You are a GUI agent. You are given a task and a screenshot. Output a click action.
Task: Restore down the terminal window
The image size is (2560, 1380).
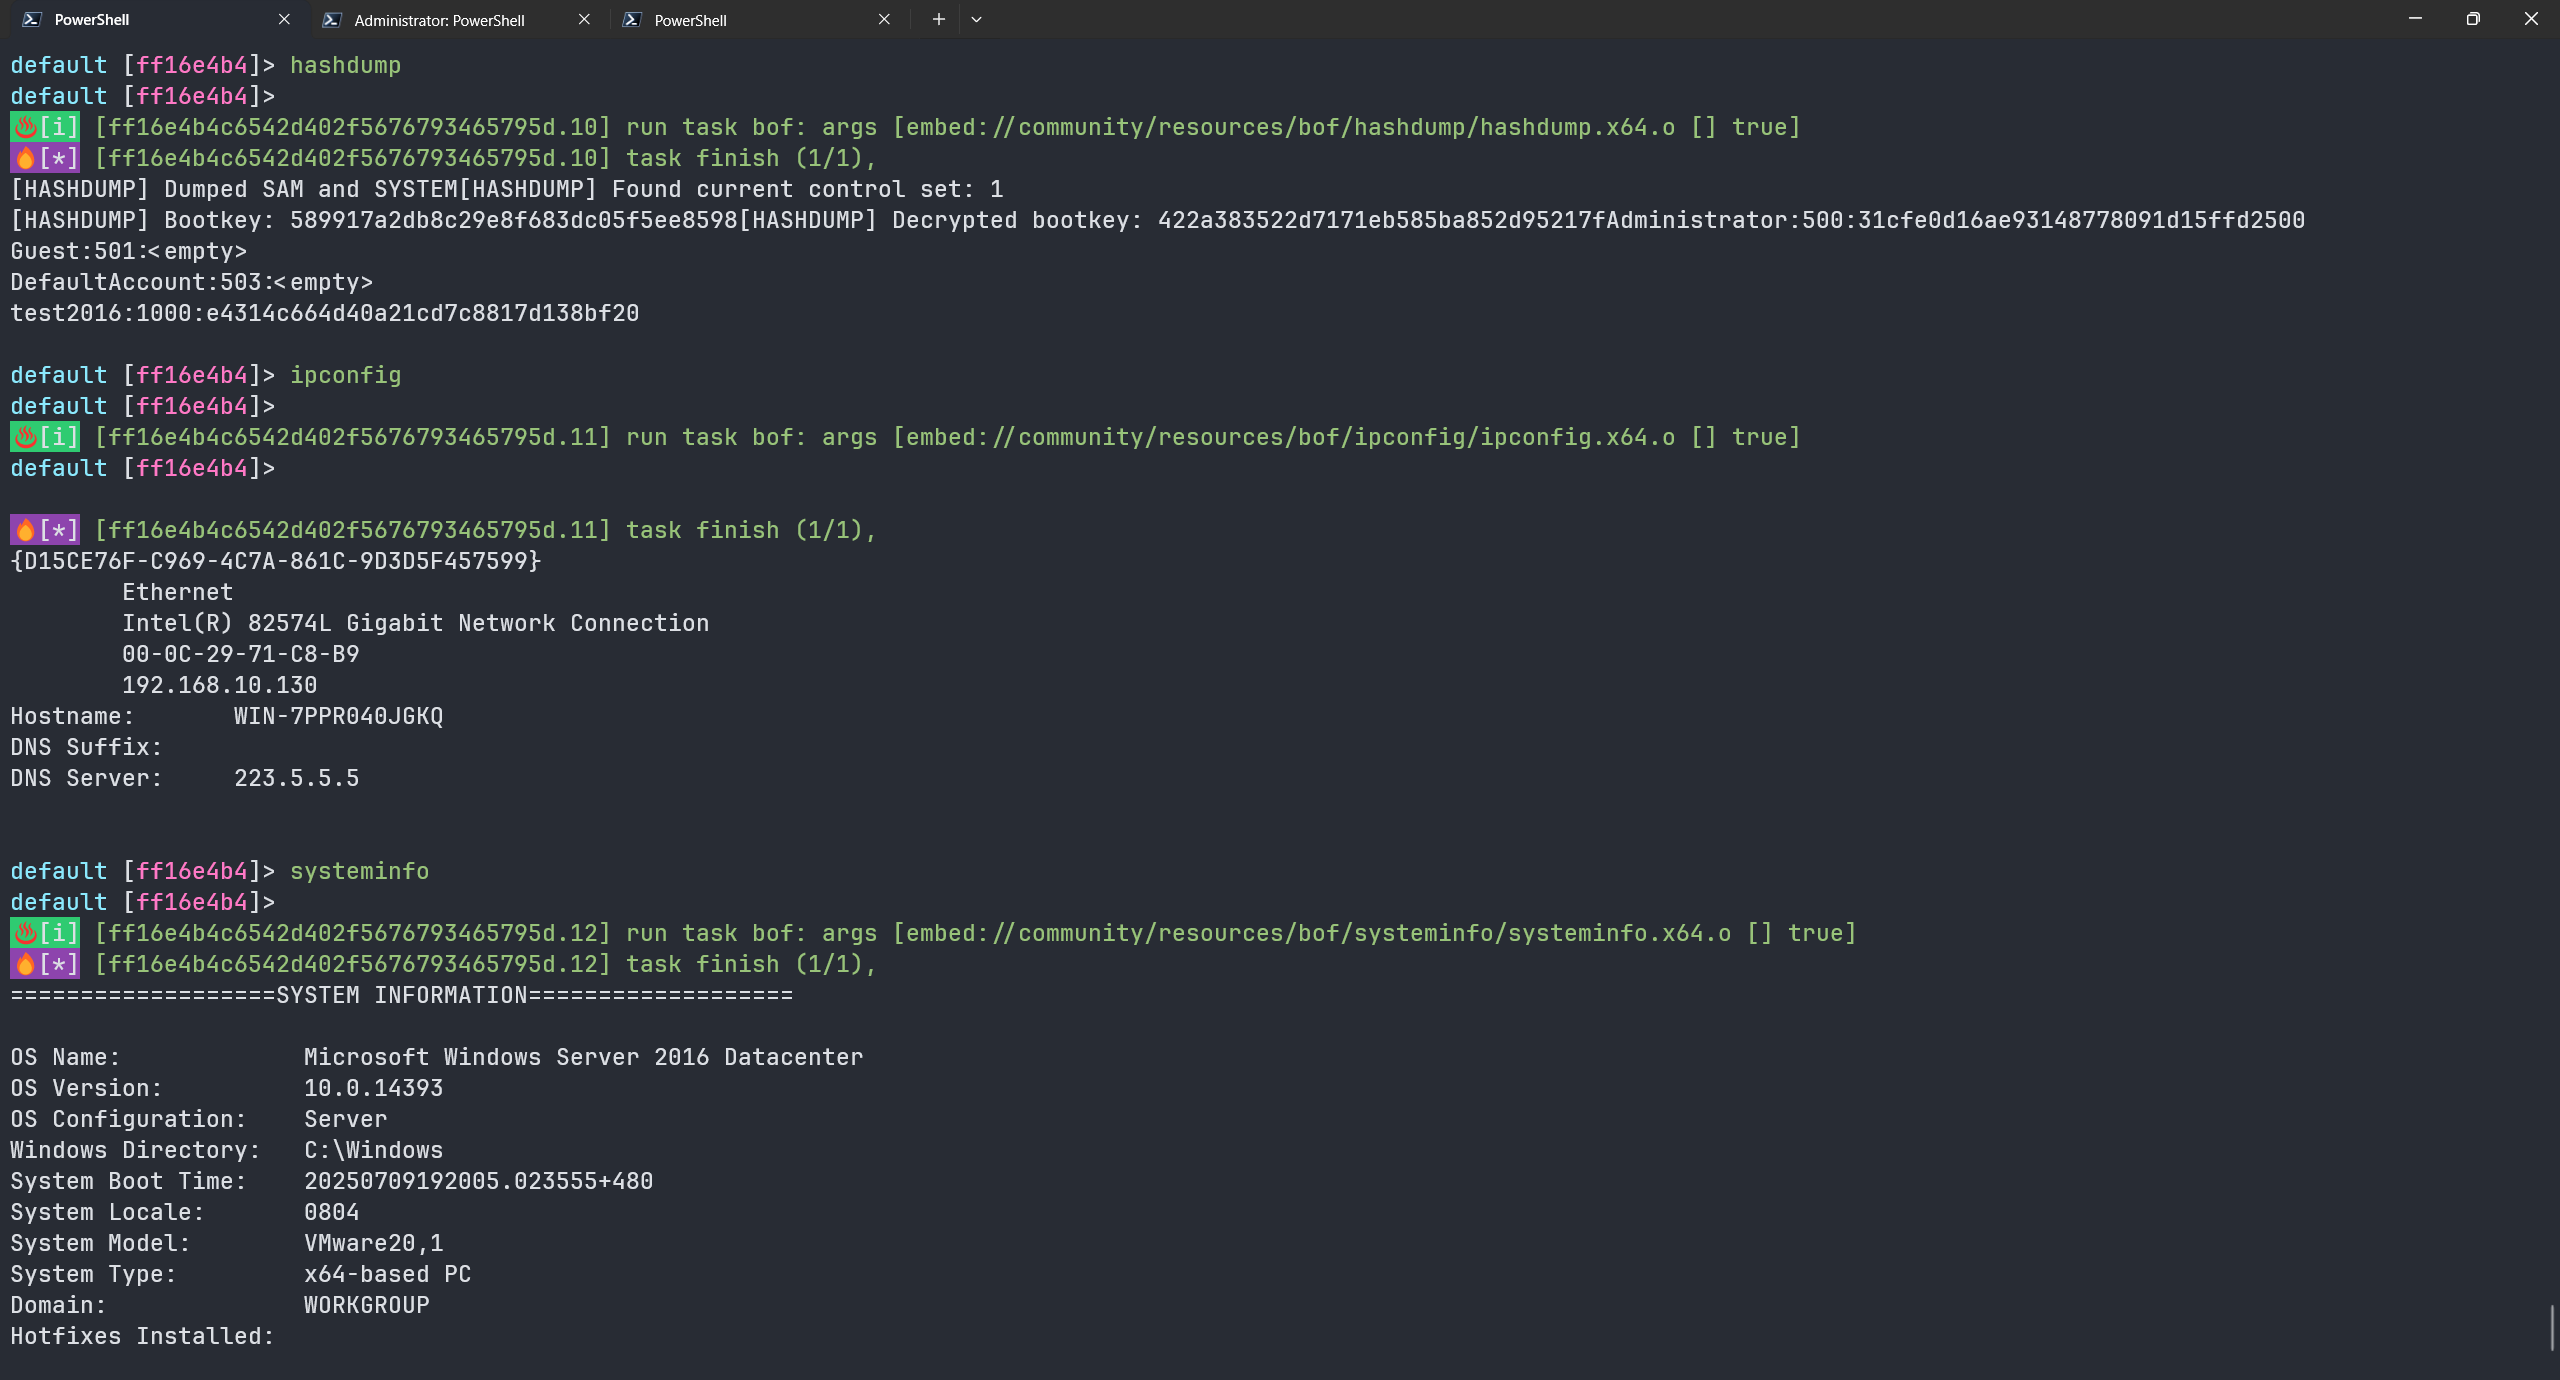[2473, 19]
